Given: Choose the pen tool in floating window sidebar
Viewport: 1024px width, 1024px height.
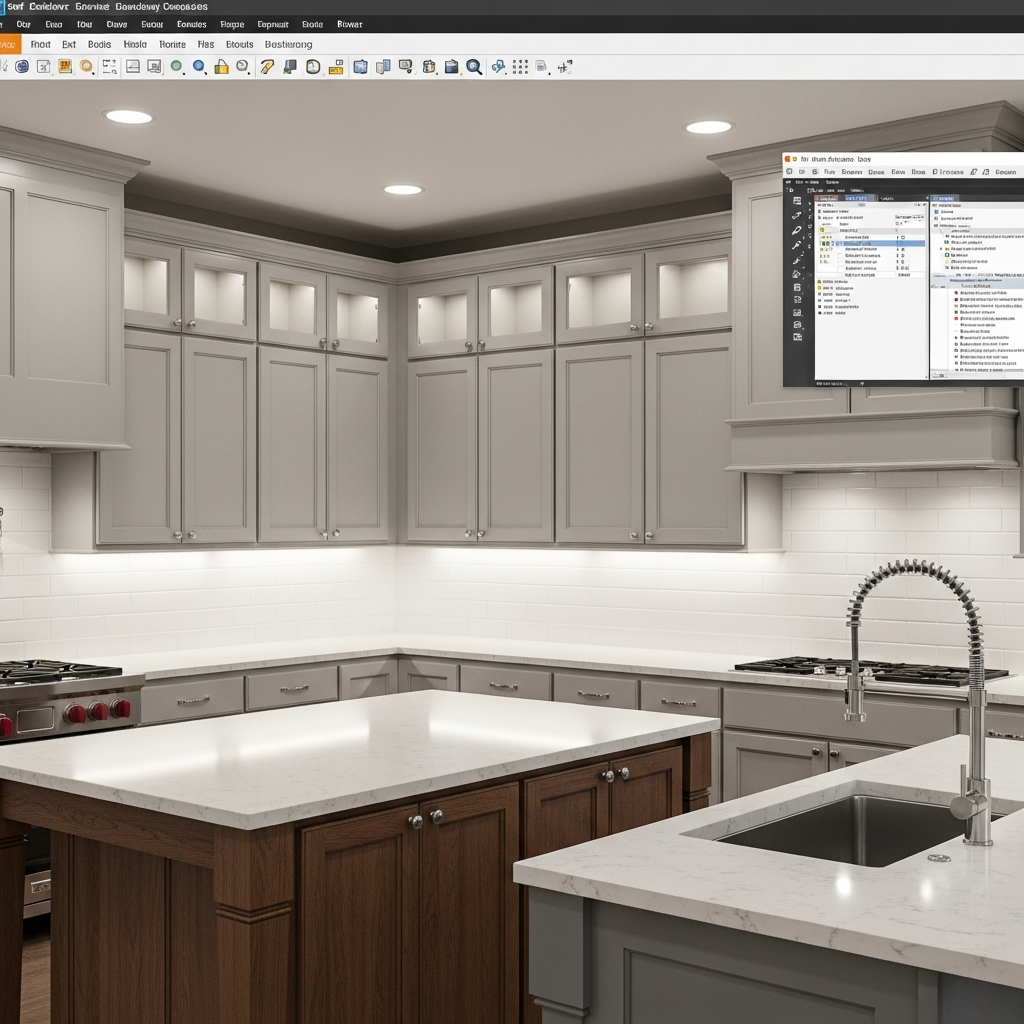Looking at the screenshot, I should [797, 231].
